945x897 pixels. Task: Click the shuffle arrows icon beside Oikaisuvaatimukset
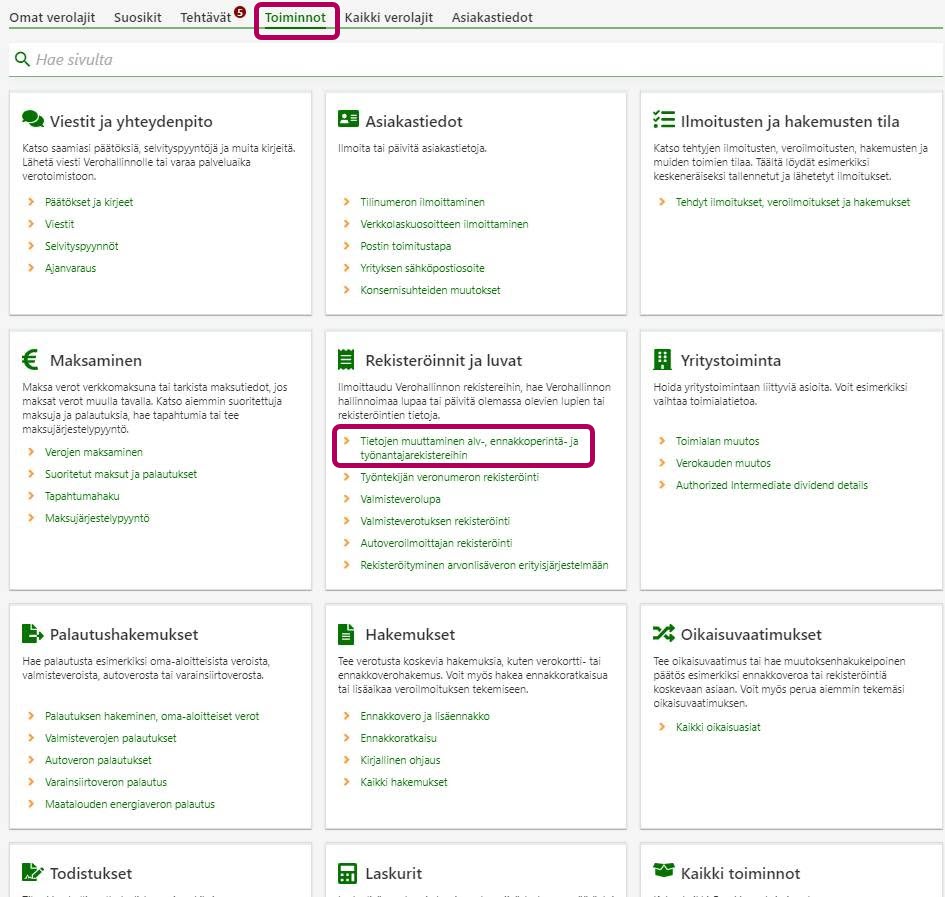(663, 633)
